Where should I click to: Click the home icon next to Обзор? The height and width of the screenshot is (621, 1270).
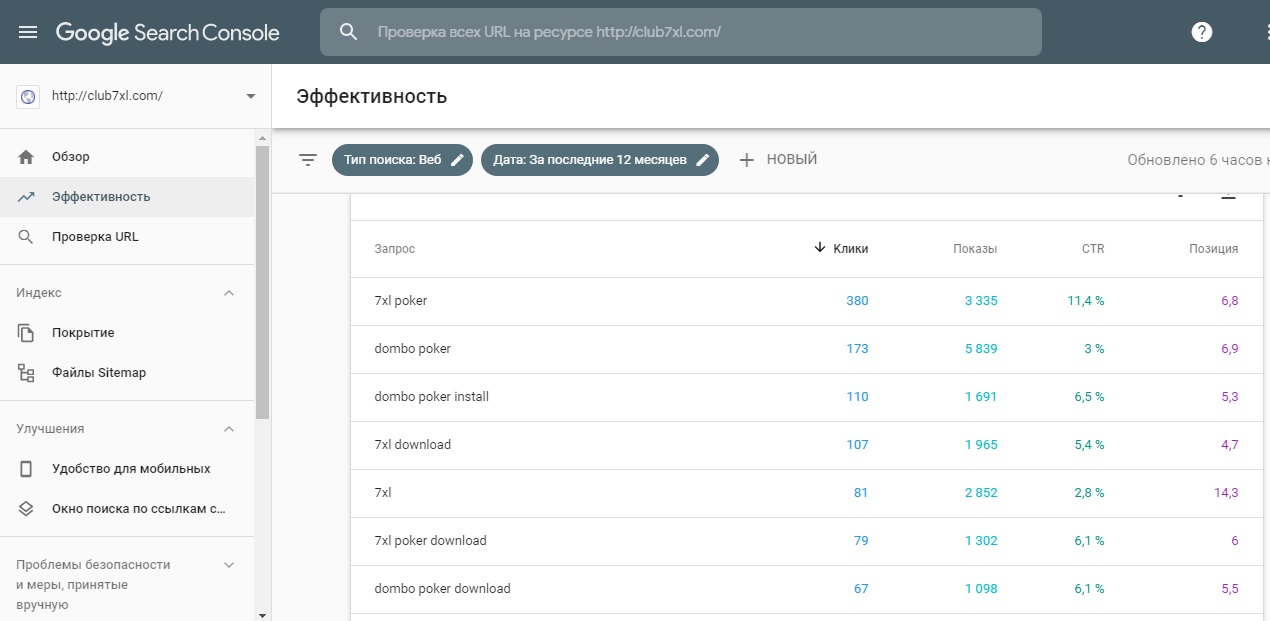pos(27,157)
